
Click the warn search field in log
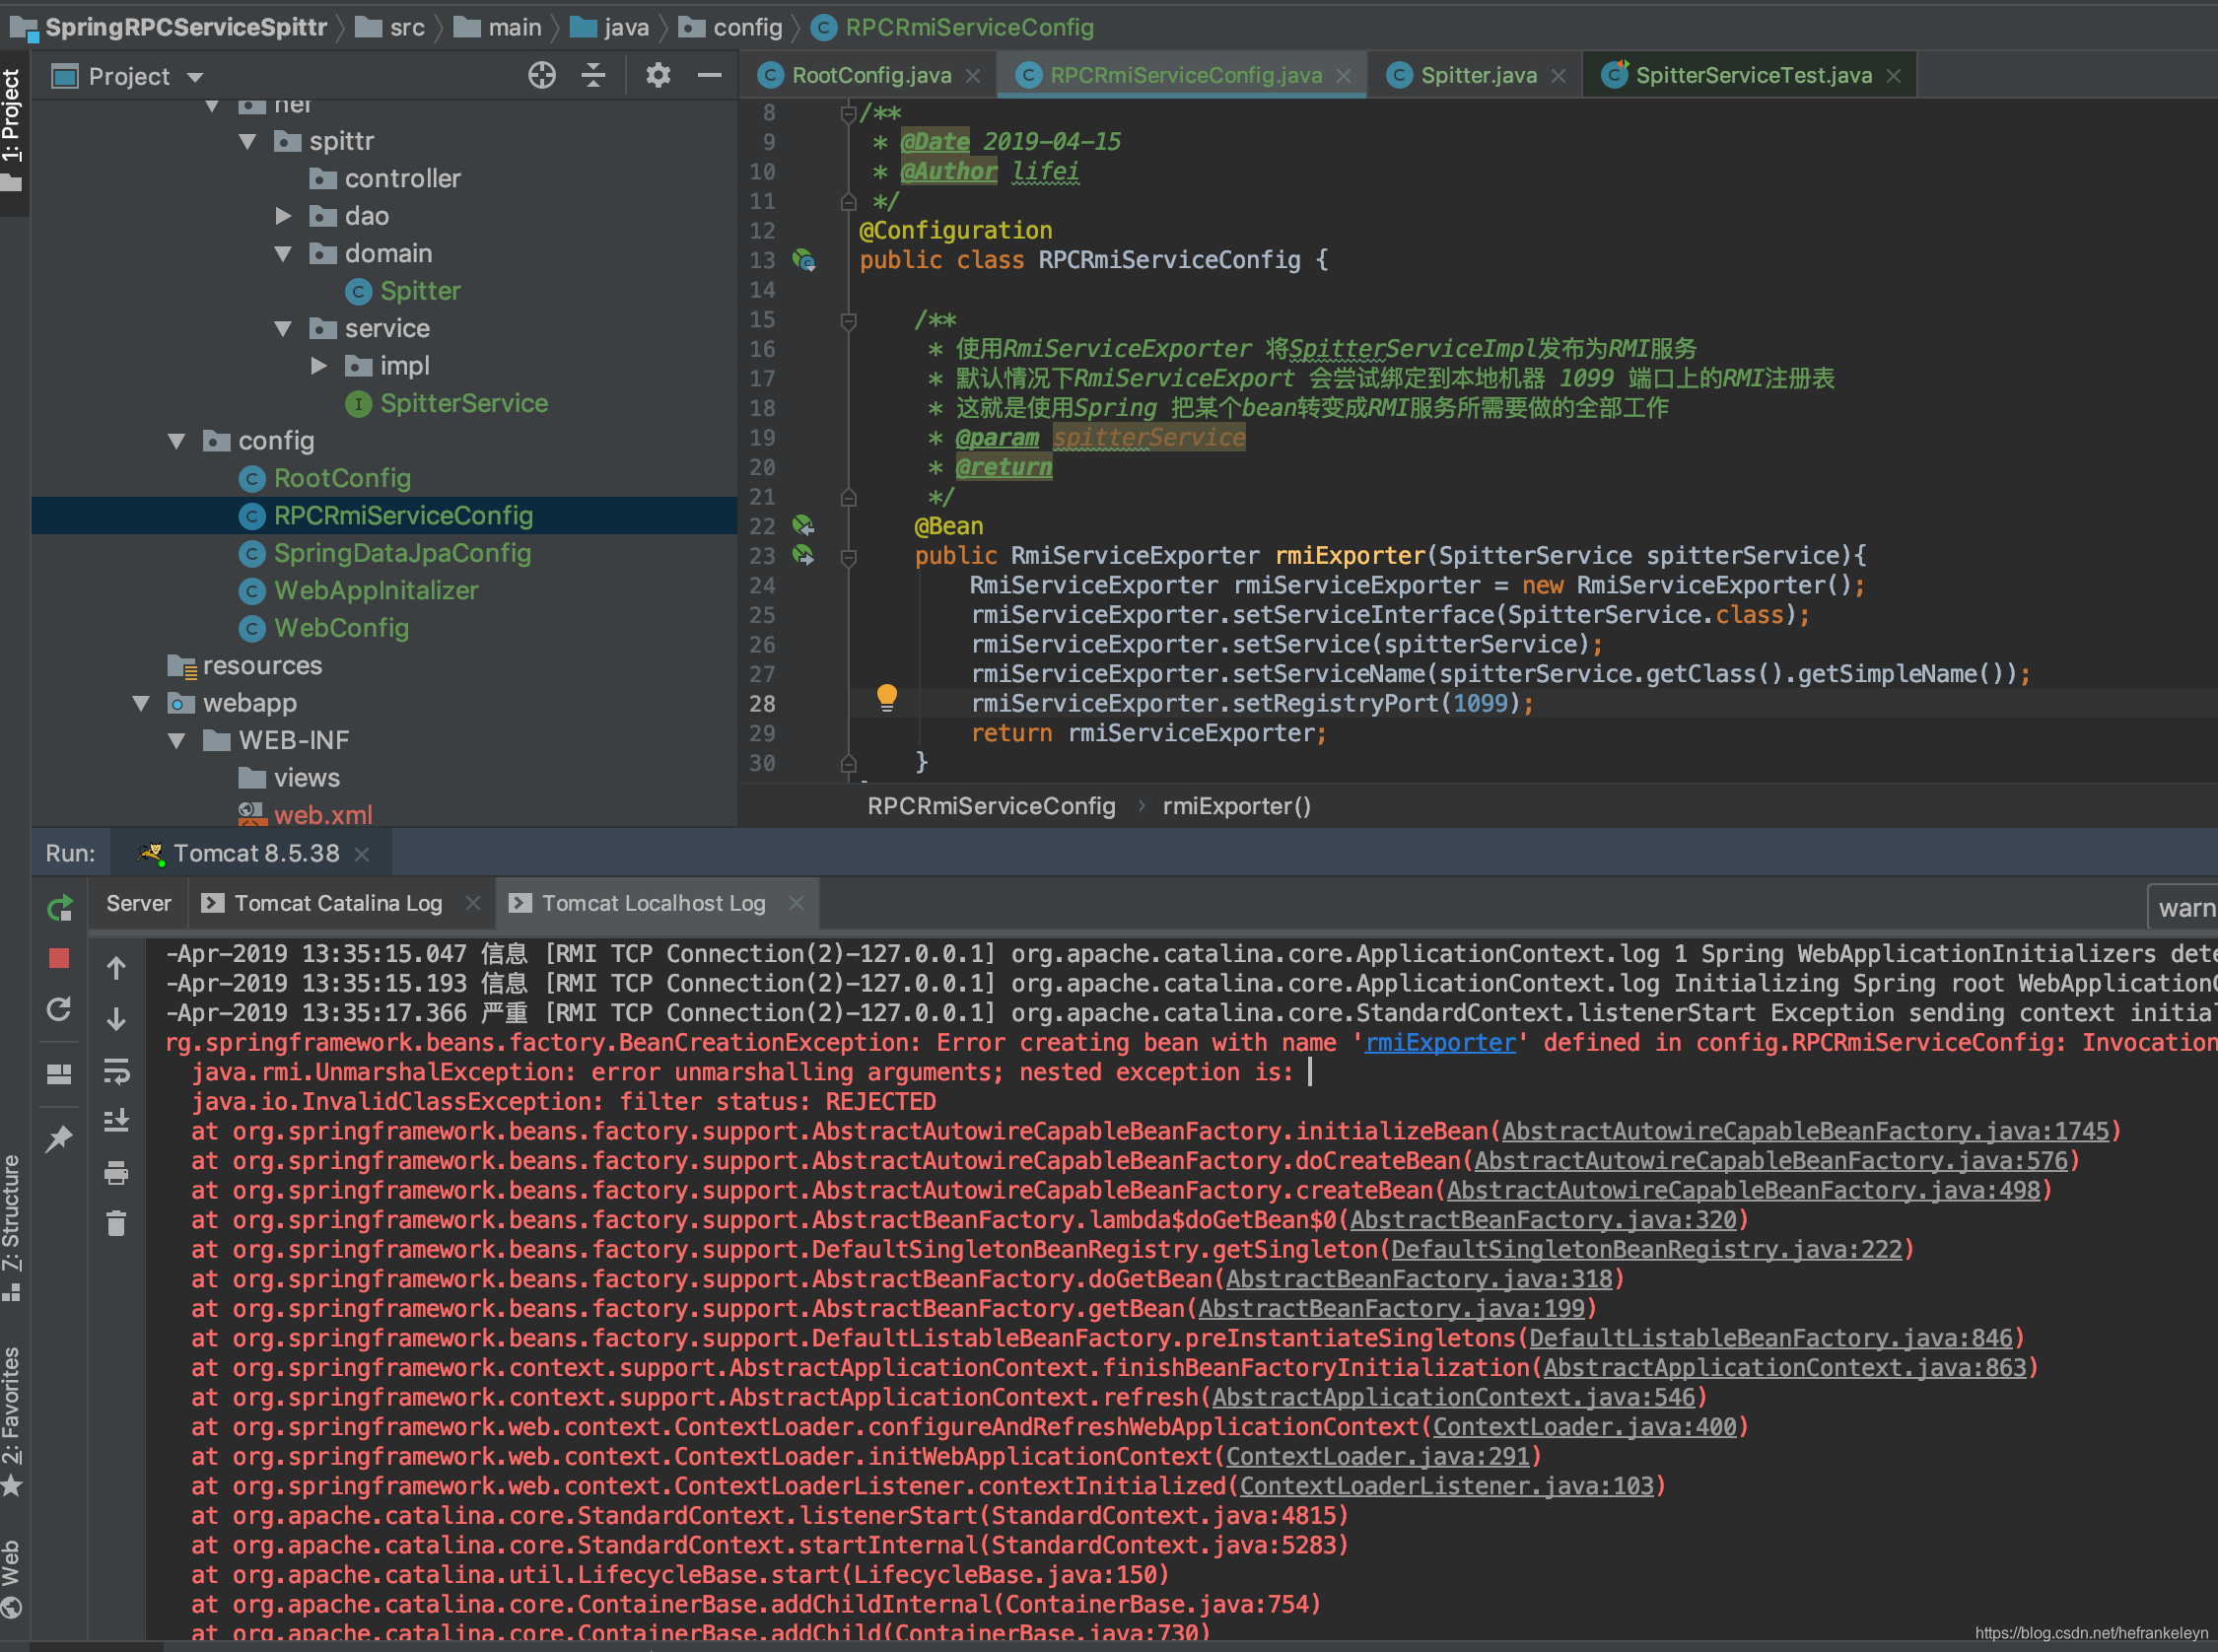coord(2182,908)
